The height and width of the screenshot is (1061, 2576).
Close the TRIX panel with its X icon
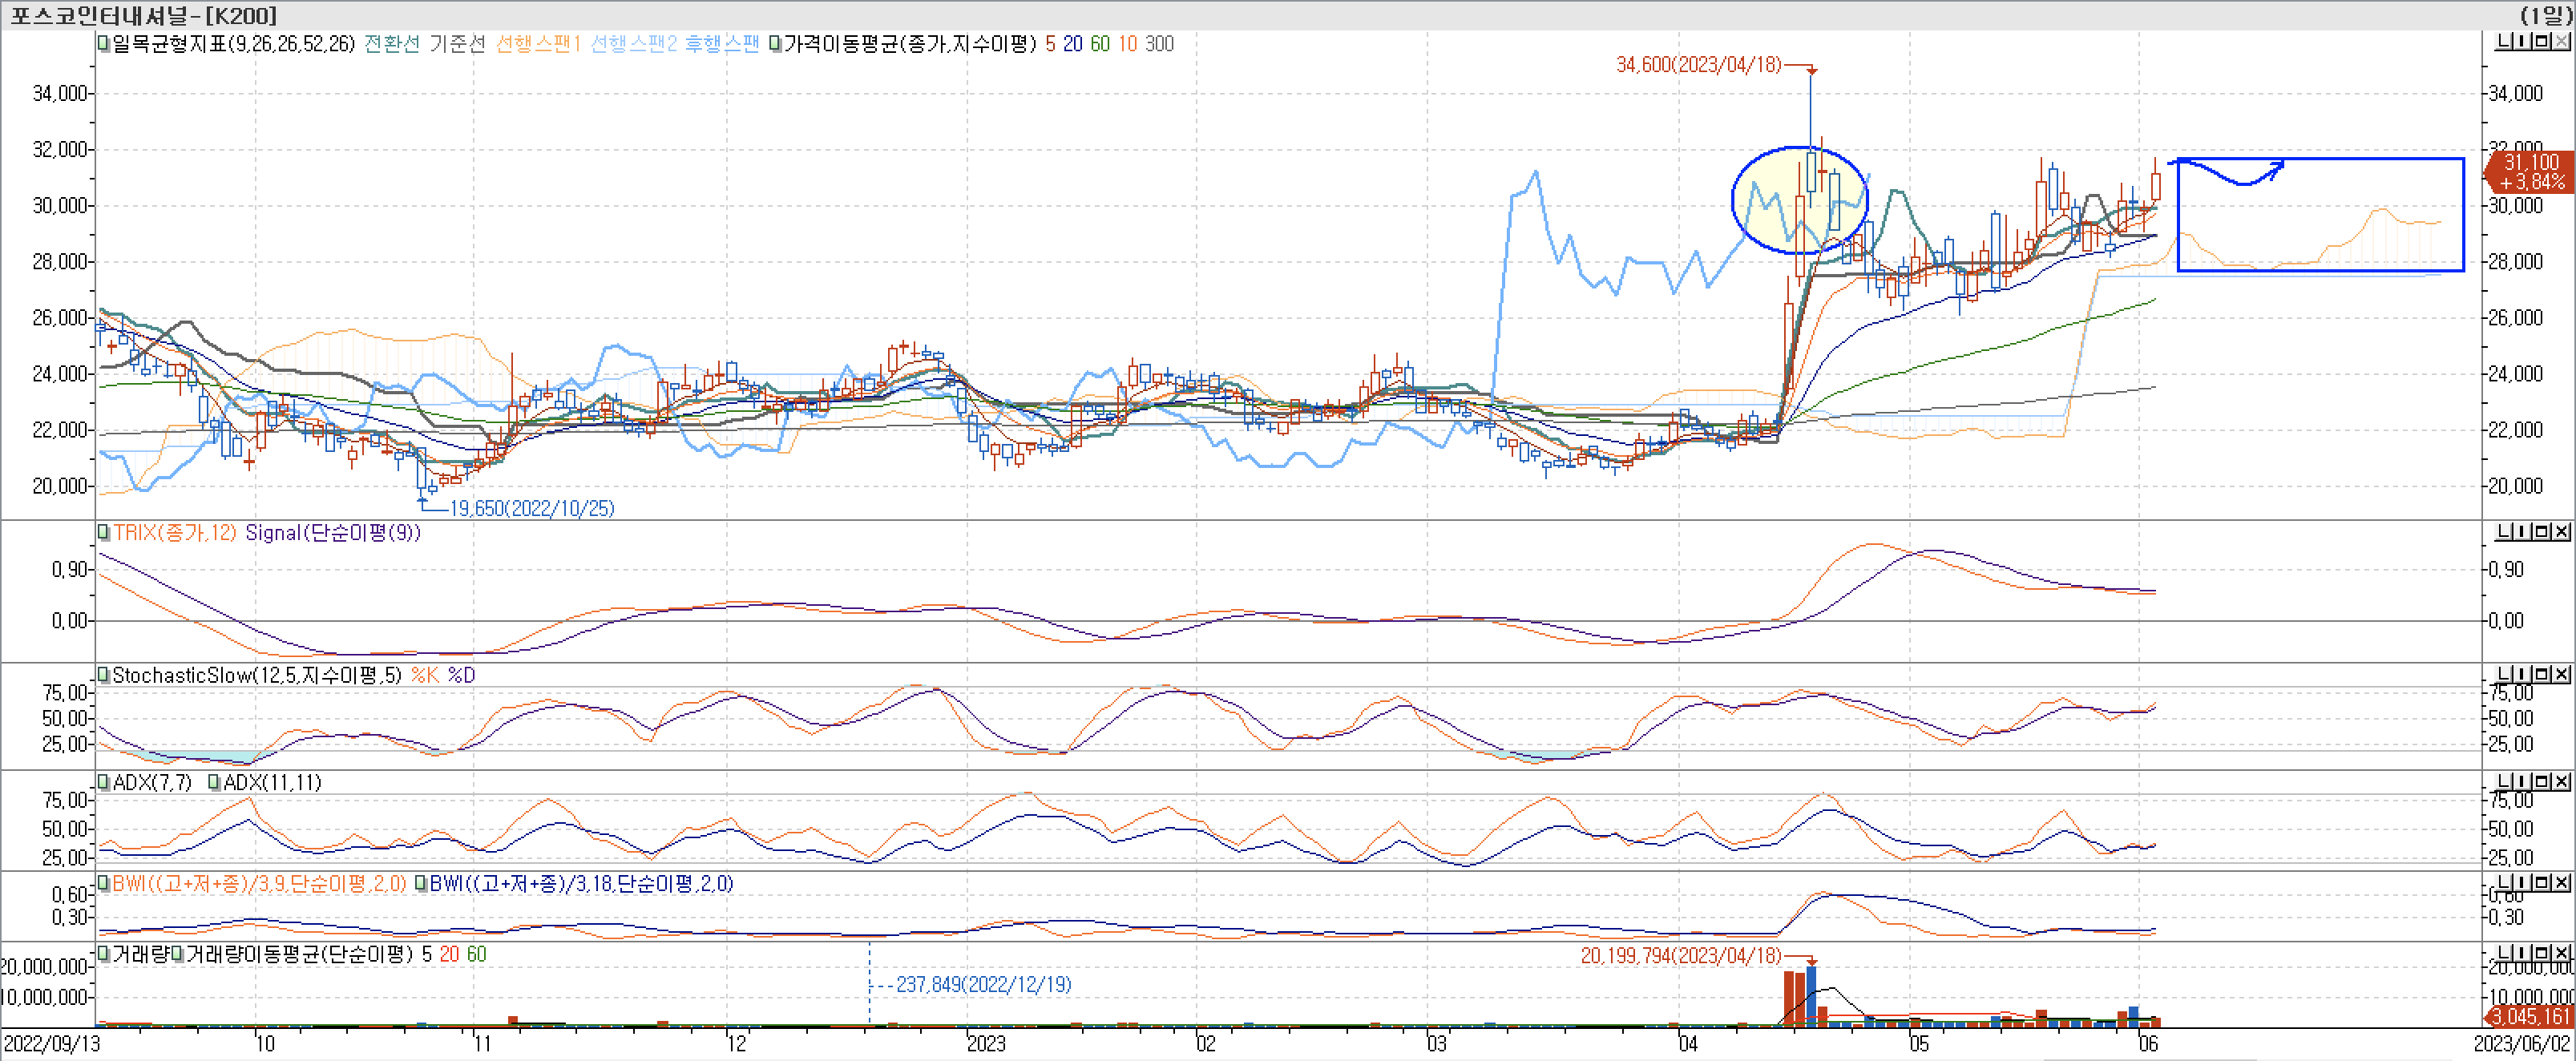click(x=2562, y=533)
